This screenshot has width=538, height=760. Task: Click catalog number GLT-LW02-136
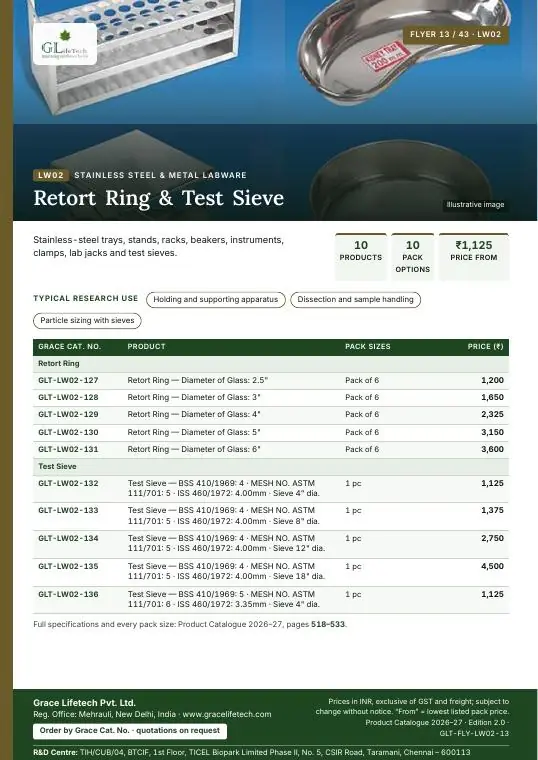point(68,594)
